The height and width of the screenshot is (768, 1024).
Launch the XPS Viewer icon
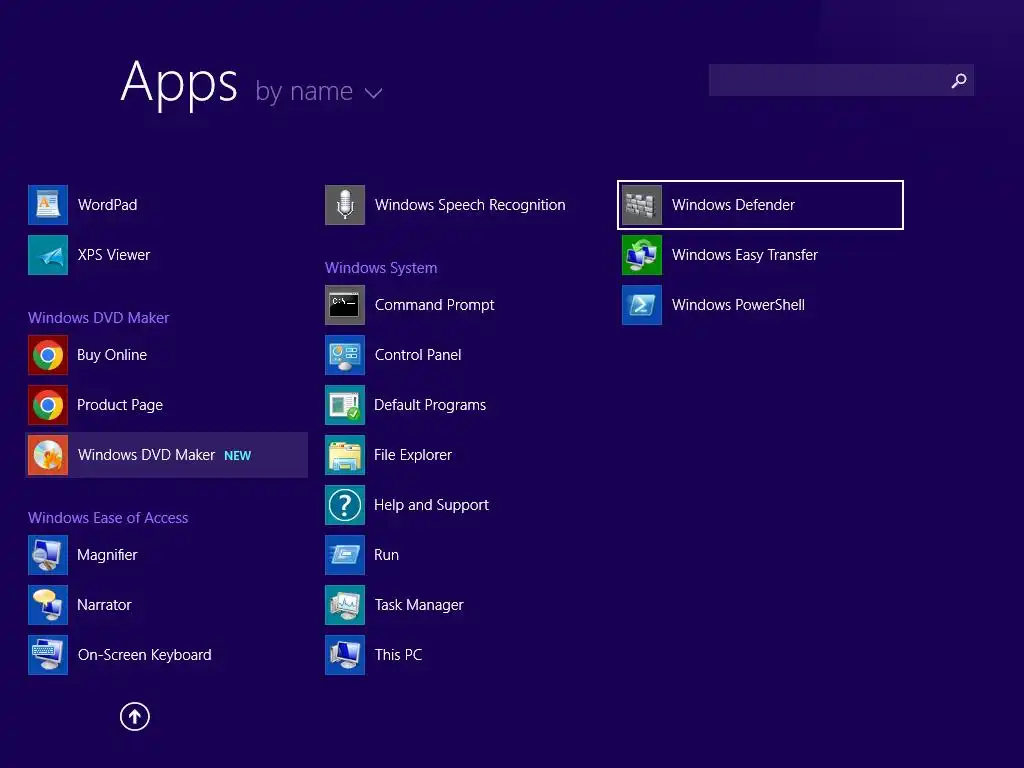[x=48, y=255]
